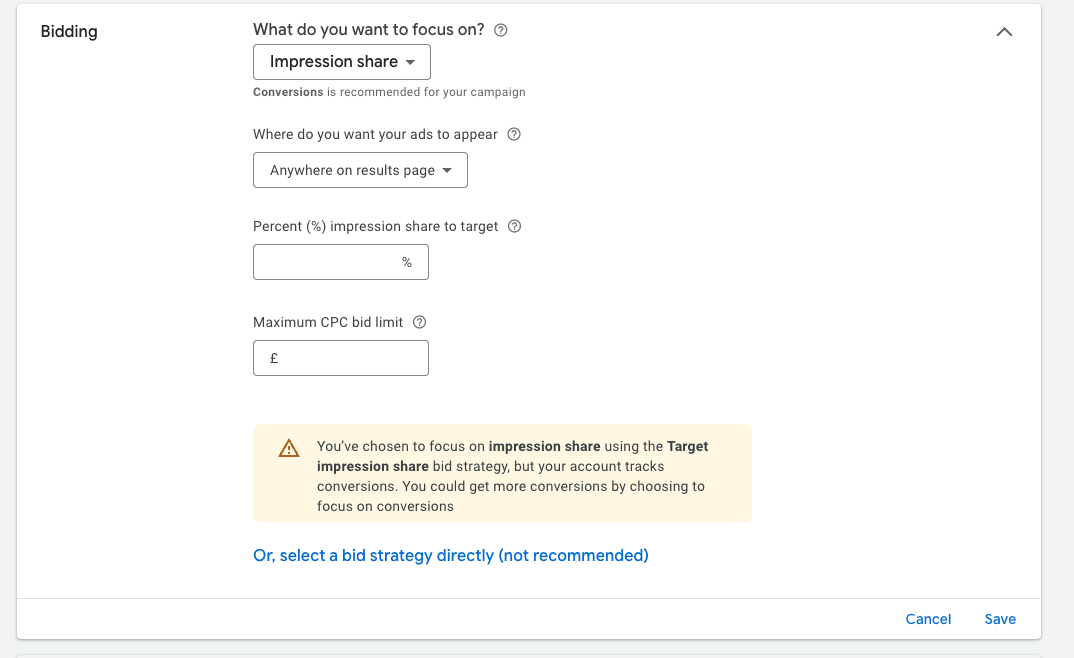The image size is (1074, 658).
Task: Click the "What do you want to focus on?" label
Action: [x=369, y=30]
